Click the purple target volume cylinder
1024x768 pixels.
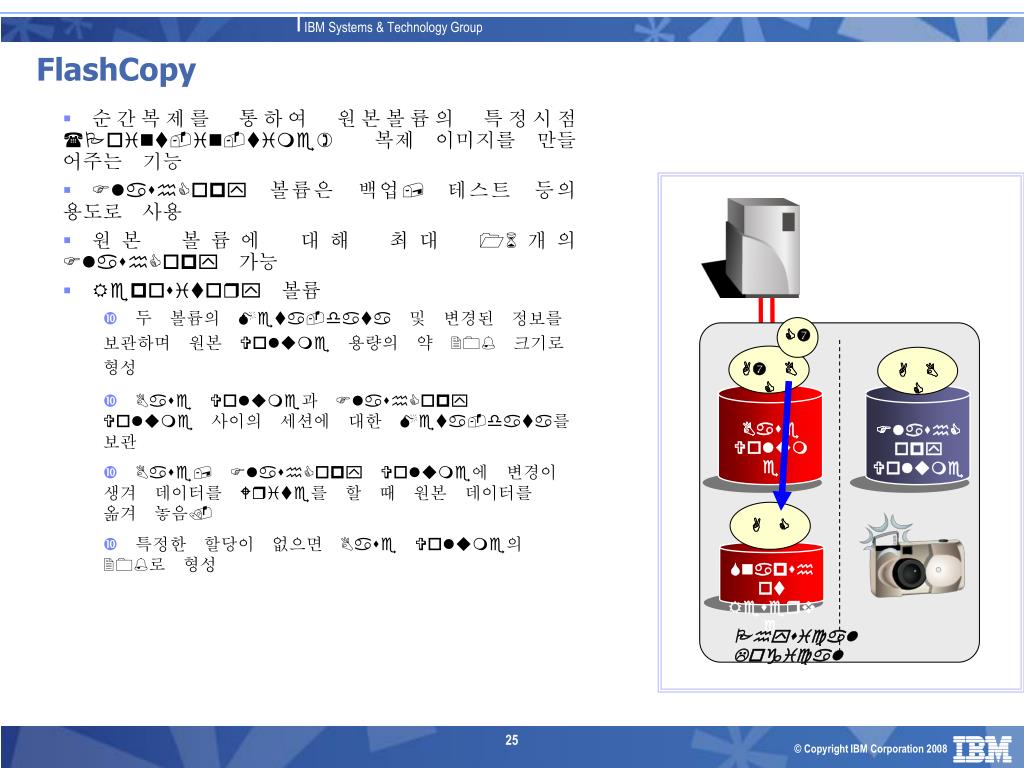(918, 434)
